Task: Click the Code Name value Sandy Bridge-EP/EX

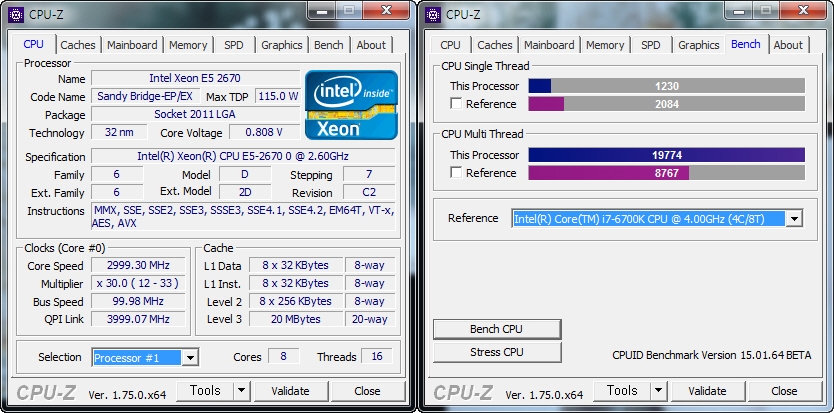Action: coord(146,96)
